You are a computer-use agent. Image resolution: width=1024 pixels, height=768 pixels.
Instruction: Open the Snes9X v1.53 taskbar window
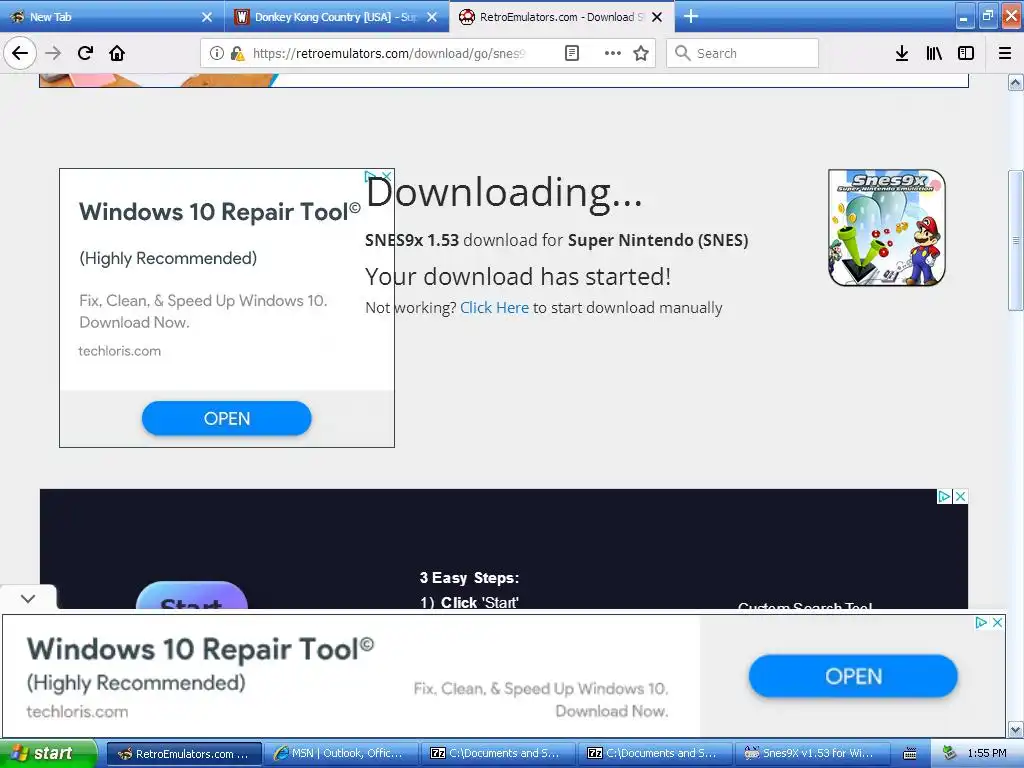click(x=812, y=754)
